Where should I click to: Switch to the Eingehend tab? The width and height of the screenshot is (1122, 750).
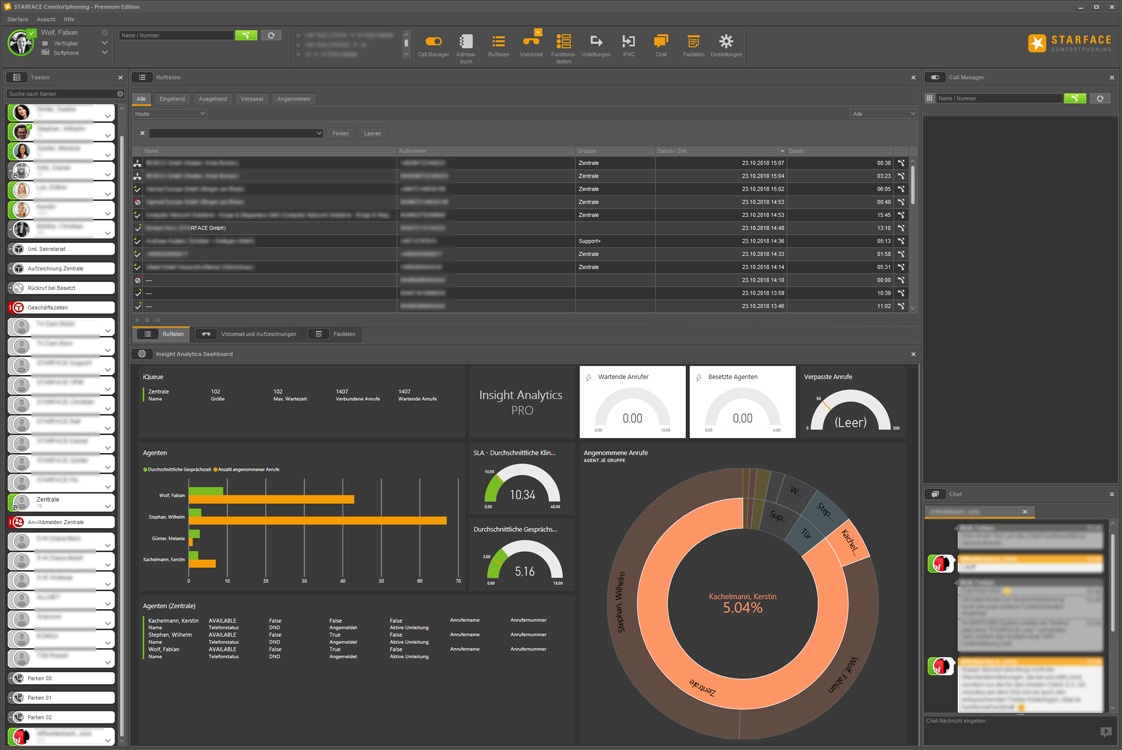point(172,99)
